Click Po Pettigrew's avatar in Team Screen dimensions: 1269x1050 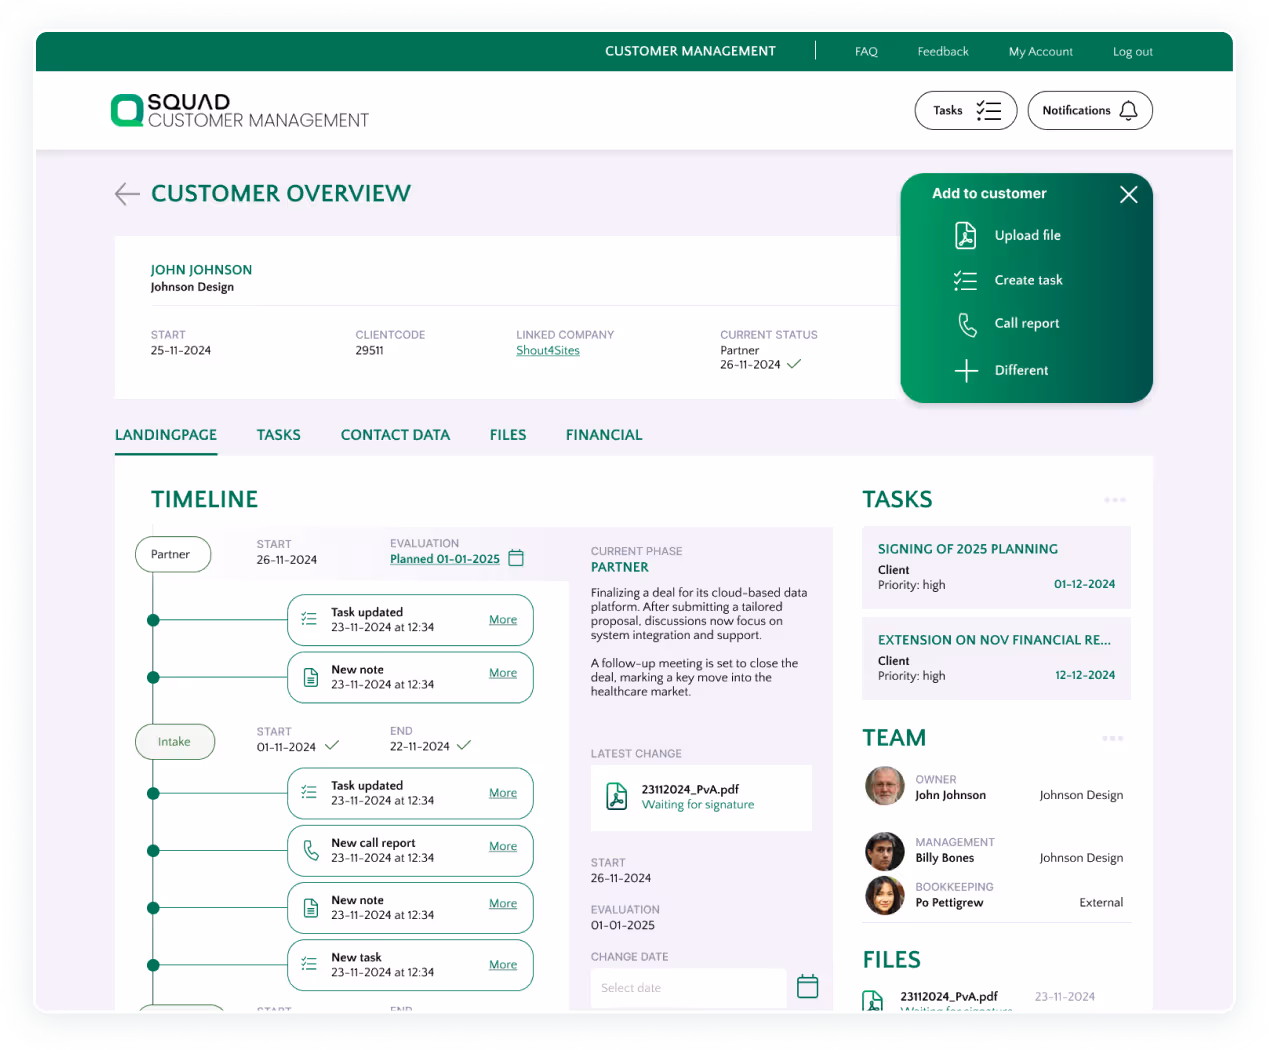(x=884, y=895)
